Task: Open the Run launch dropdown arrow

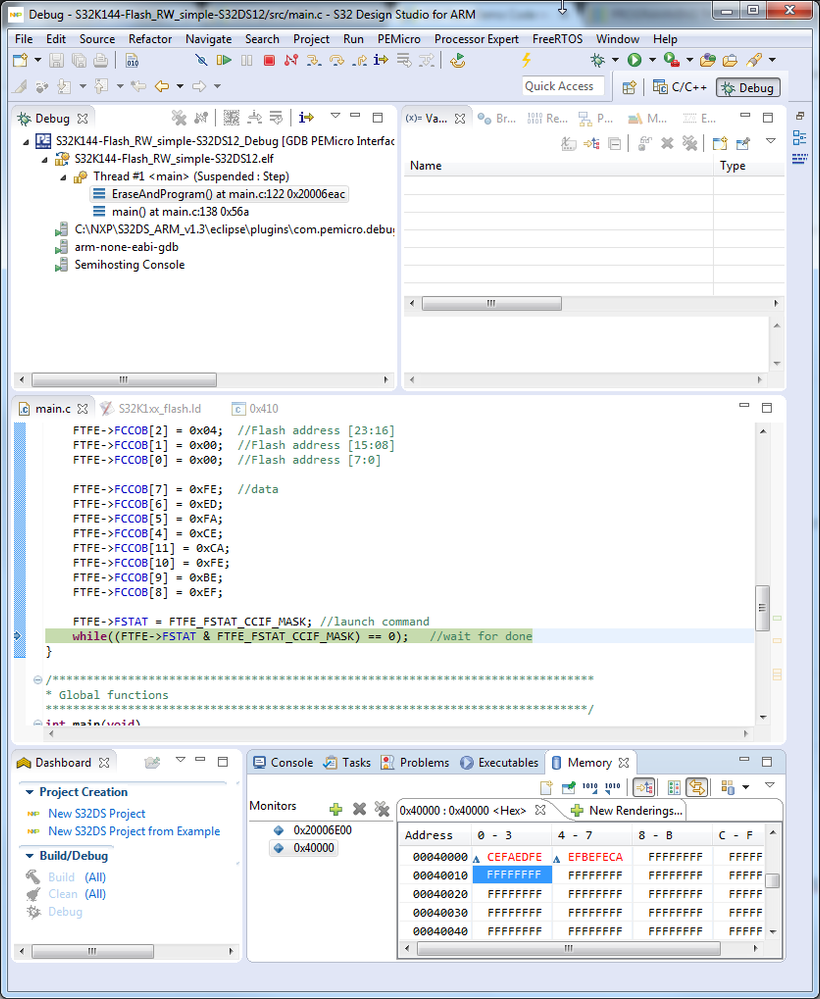Action: (x=652, y=60)
